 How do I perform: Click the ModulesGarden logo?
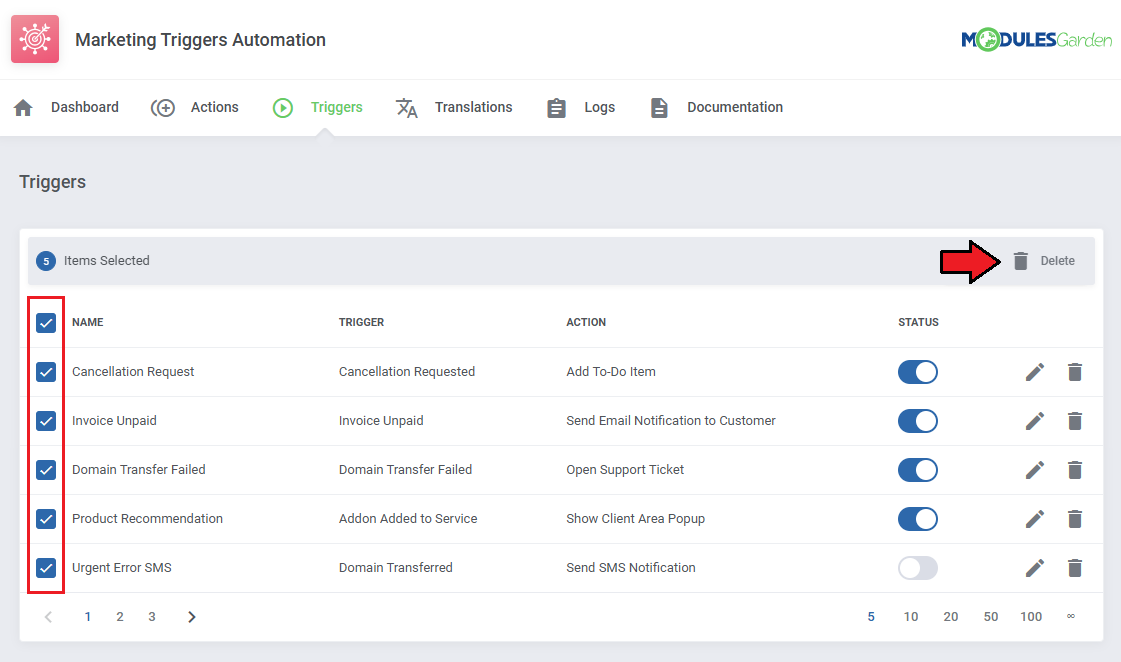click(x=1036, y=40)
